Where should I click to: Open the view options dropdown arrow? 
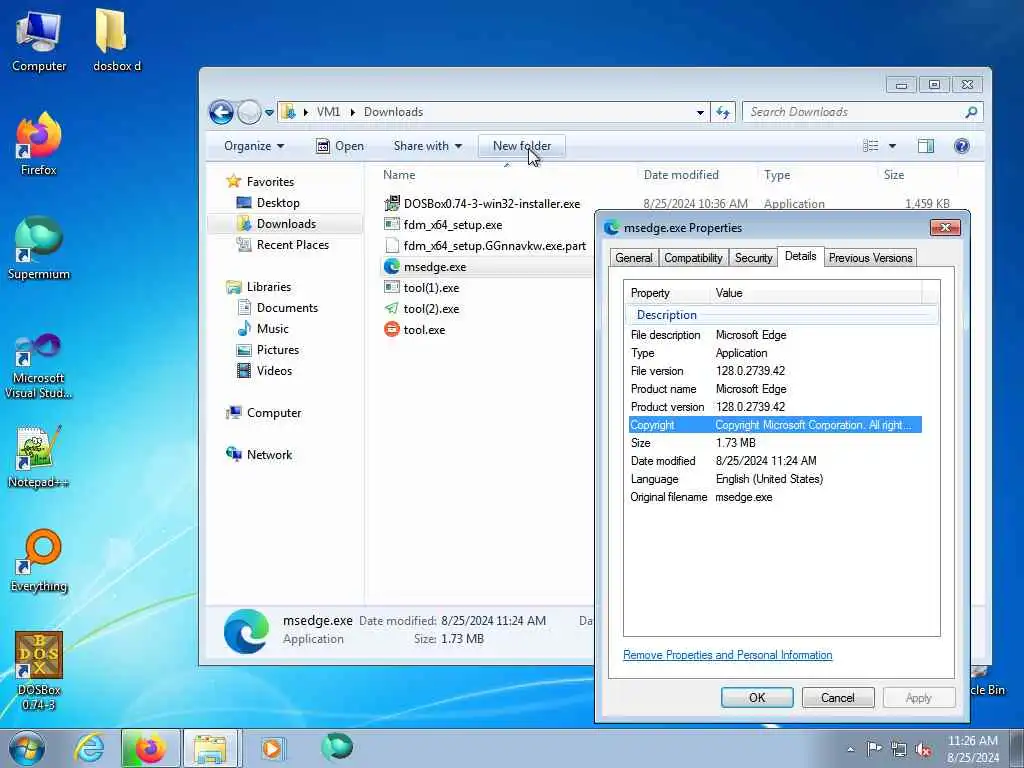coord(892,146)
